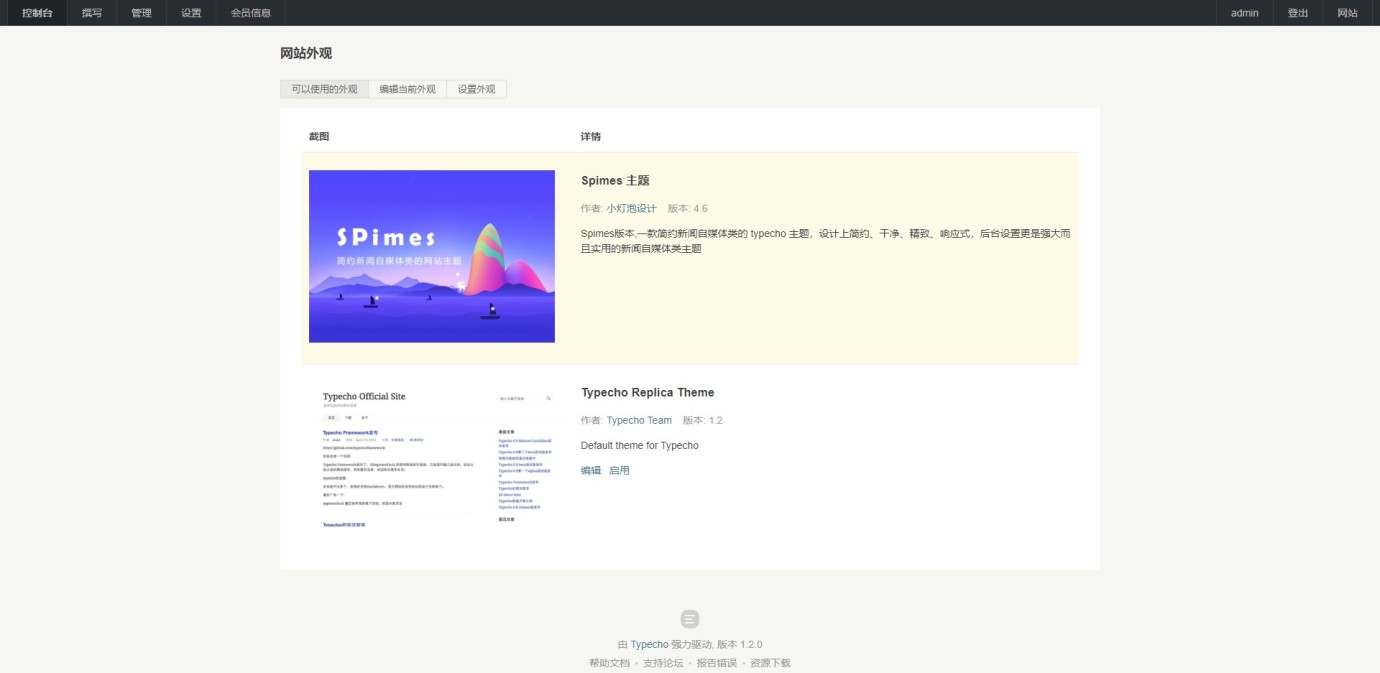Open the 会员信息 menu
Viewport: 1380px width, 673px height.
[250, 13]
